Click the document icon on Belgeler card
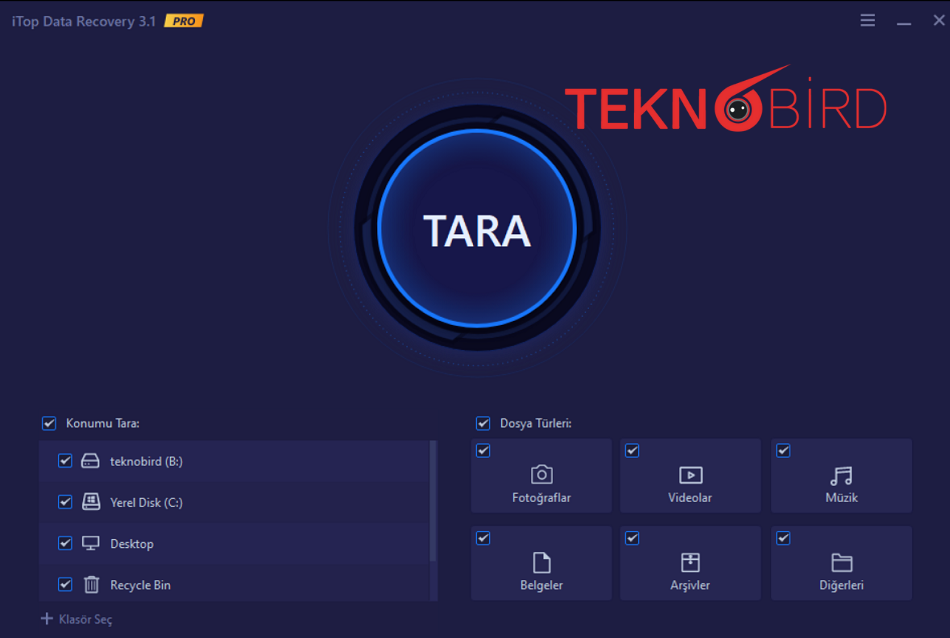Viewport: 950px width, 638px height. pyautogui.click(x=542, y=562)
